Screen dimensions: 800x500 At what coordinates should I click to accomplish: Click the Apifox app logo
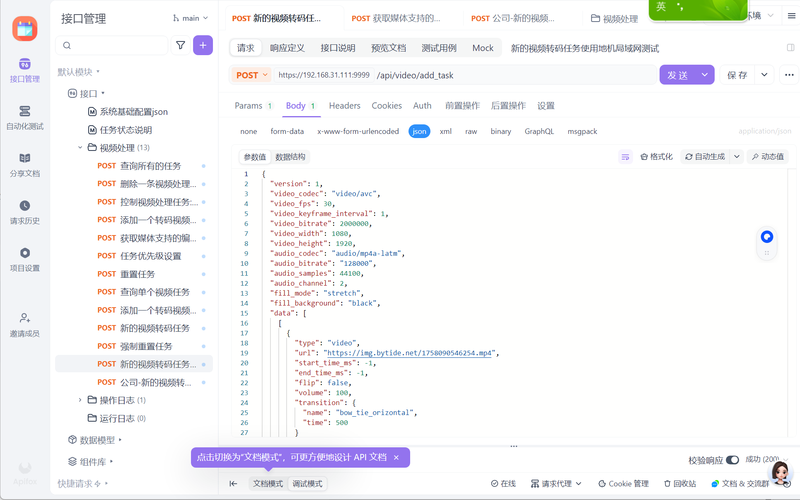click(x=24, y=29)
